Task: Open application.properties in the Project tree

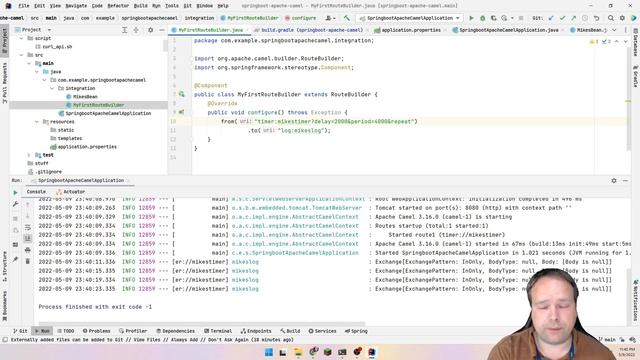Action: tap(83, 147)
